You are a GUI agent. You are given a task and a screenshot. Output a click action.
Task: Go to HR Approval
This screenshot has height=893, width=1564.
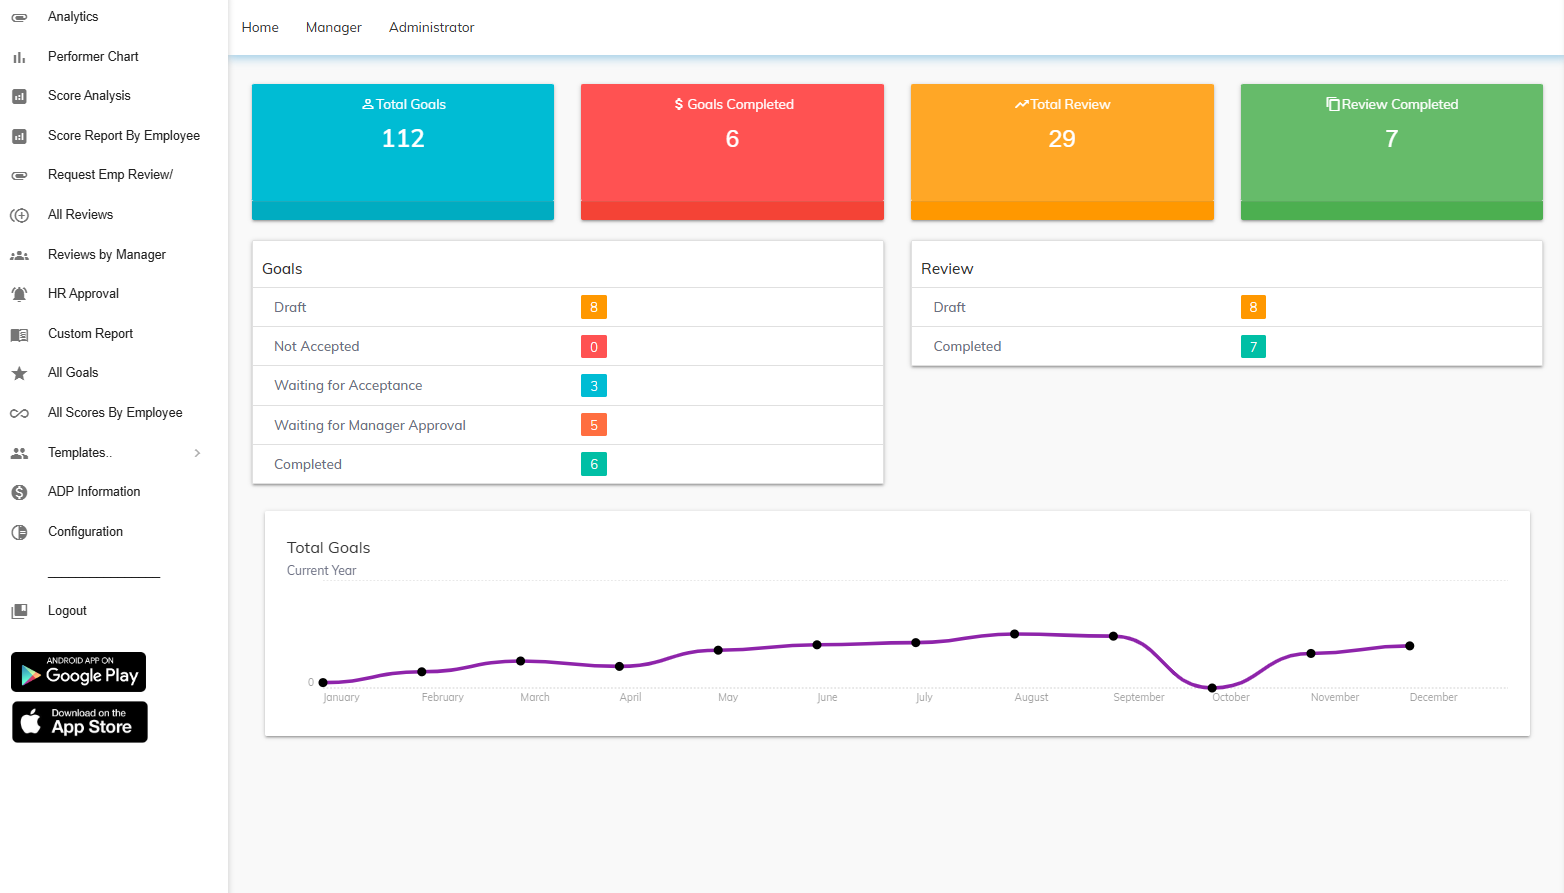[x=83, y=294]
